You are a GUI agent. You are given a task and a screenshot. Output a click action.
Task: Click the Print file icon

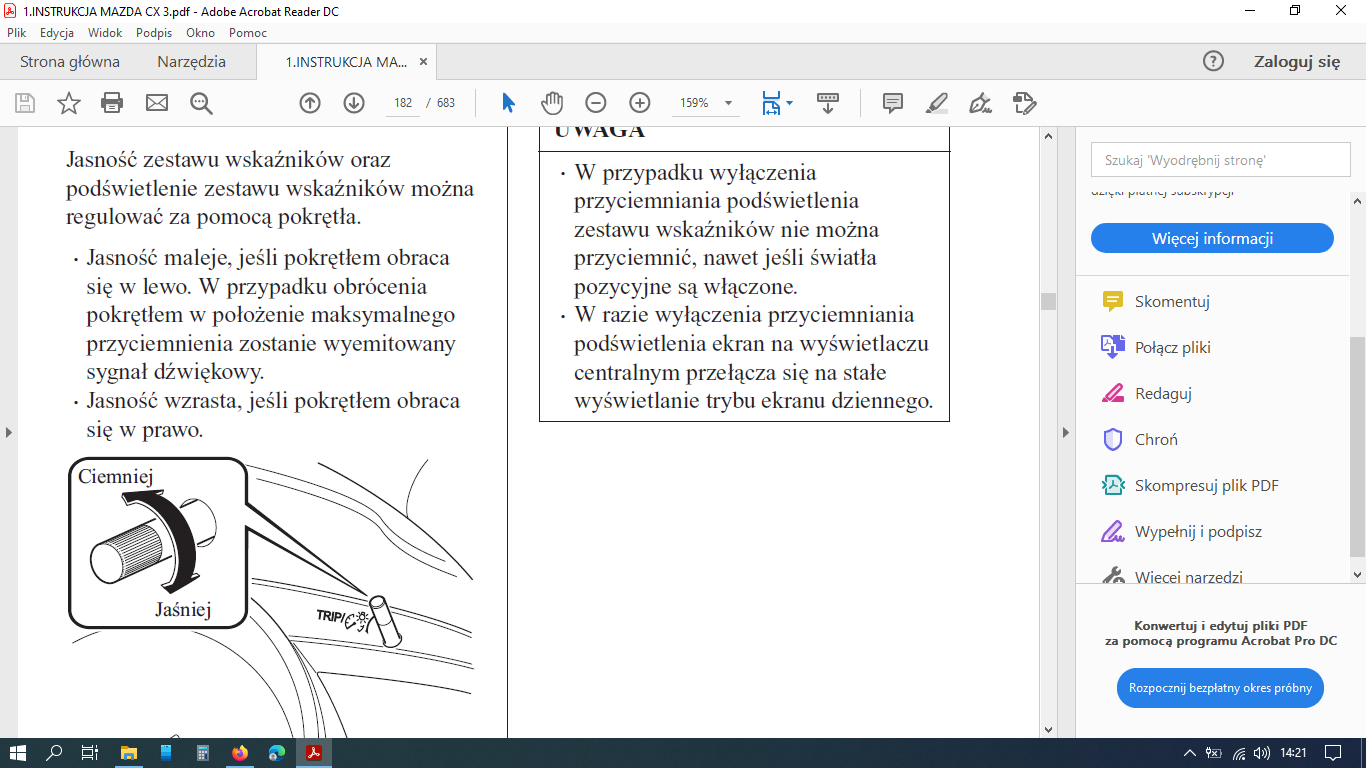[x=112, y=103]
